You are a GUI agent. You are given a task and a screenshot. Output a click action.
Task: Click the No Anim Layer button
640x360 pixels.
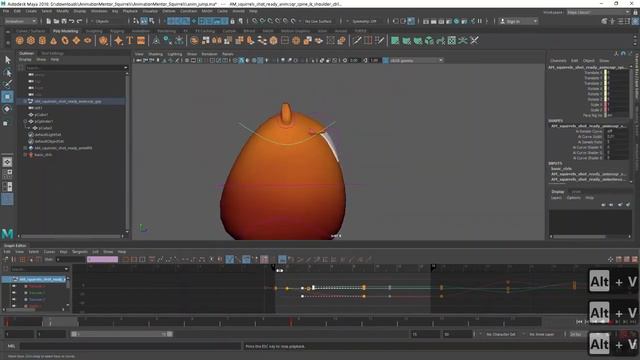pyautogui.click(x=542, y=334)
